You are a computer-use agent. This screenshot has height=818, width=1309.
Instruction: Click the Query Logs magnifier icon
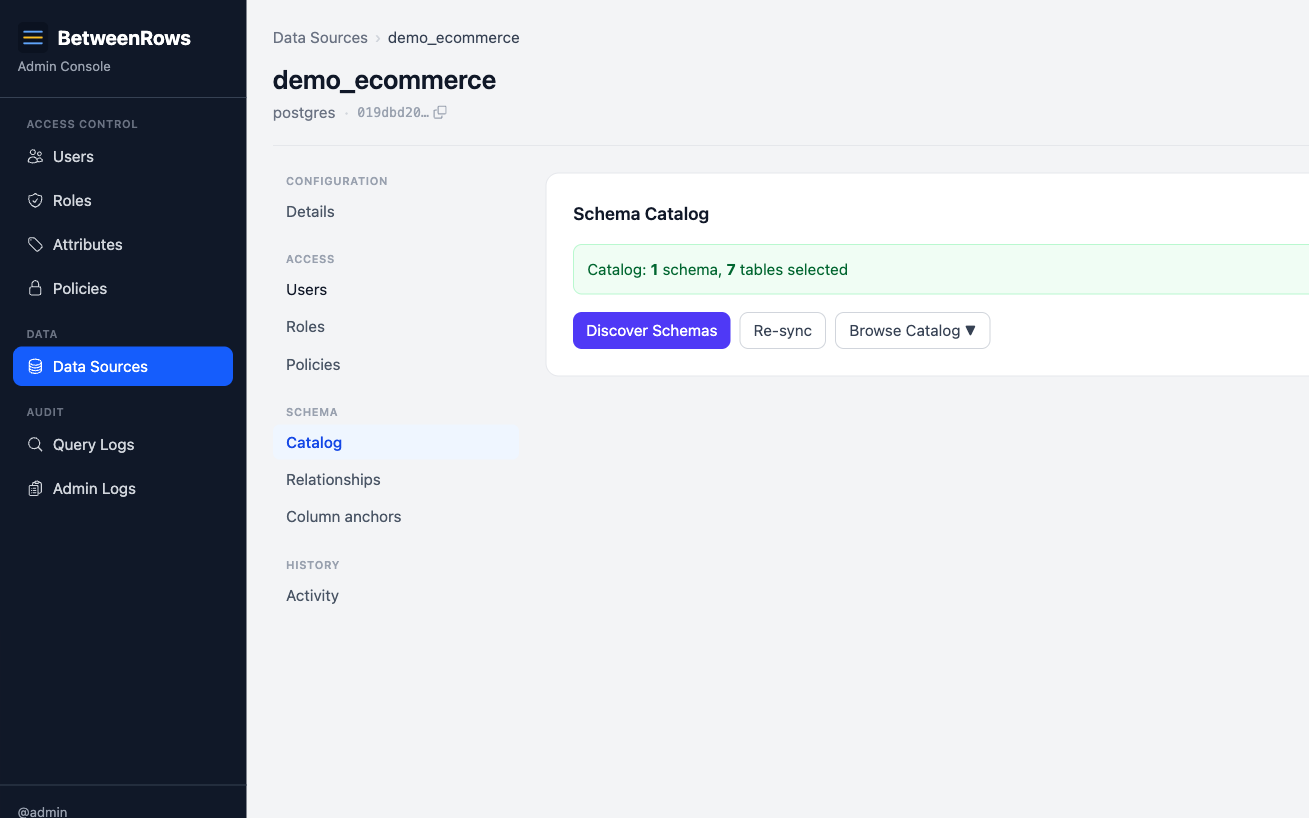(35, 445)
